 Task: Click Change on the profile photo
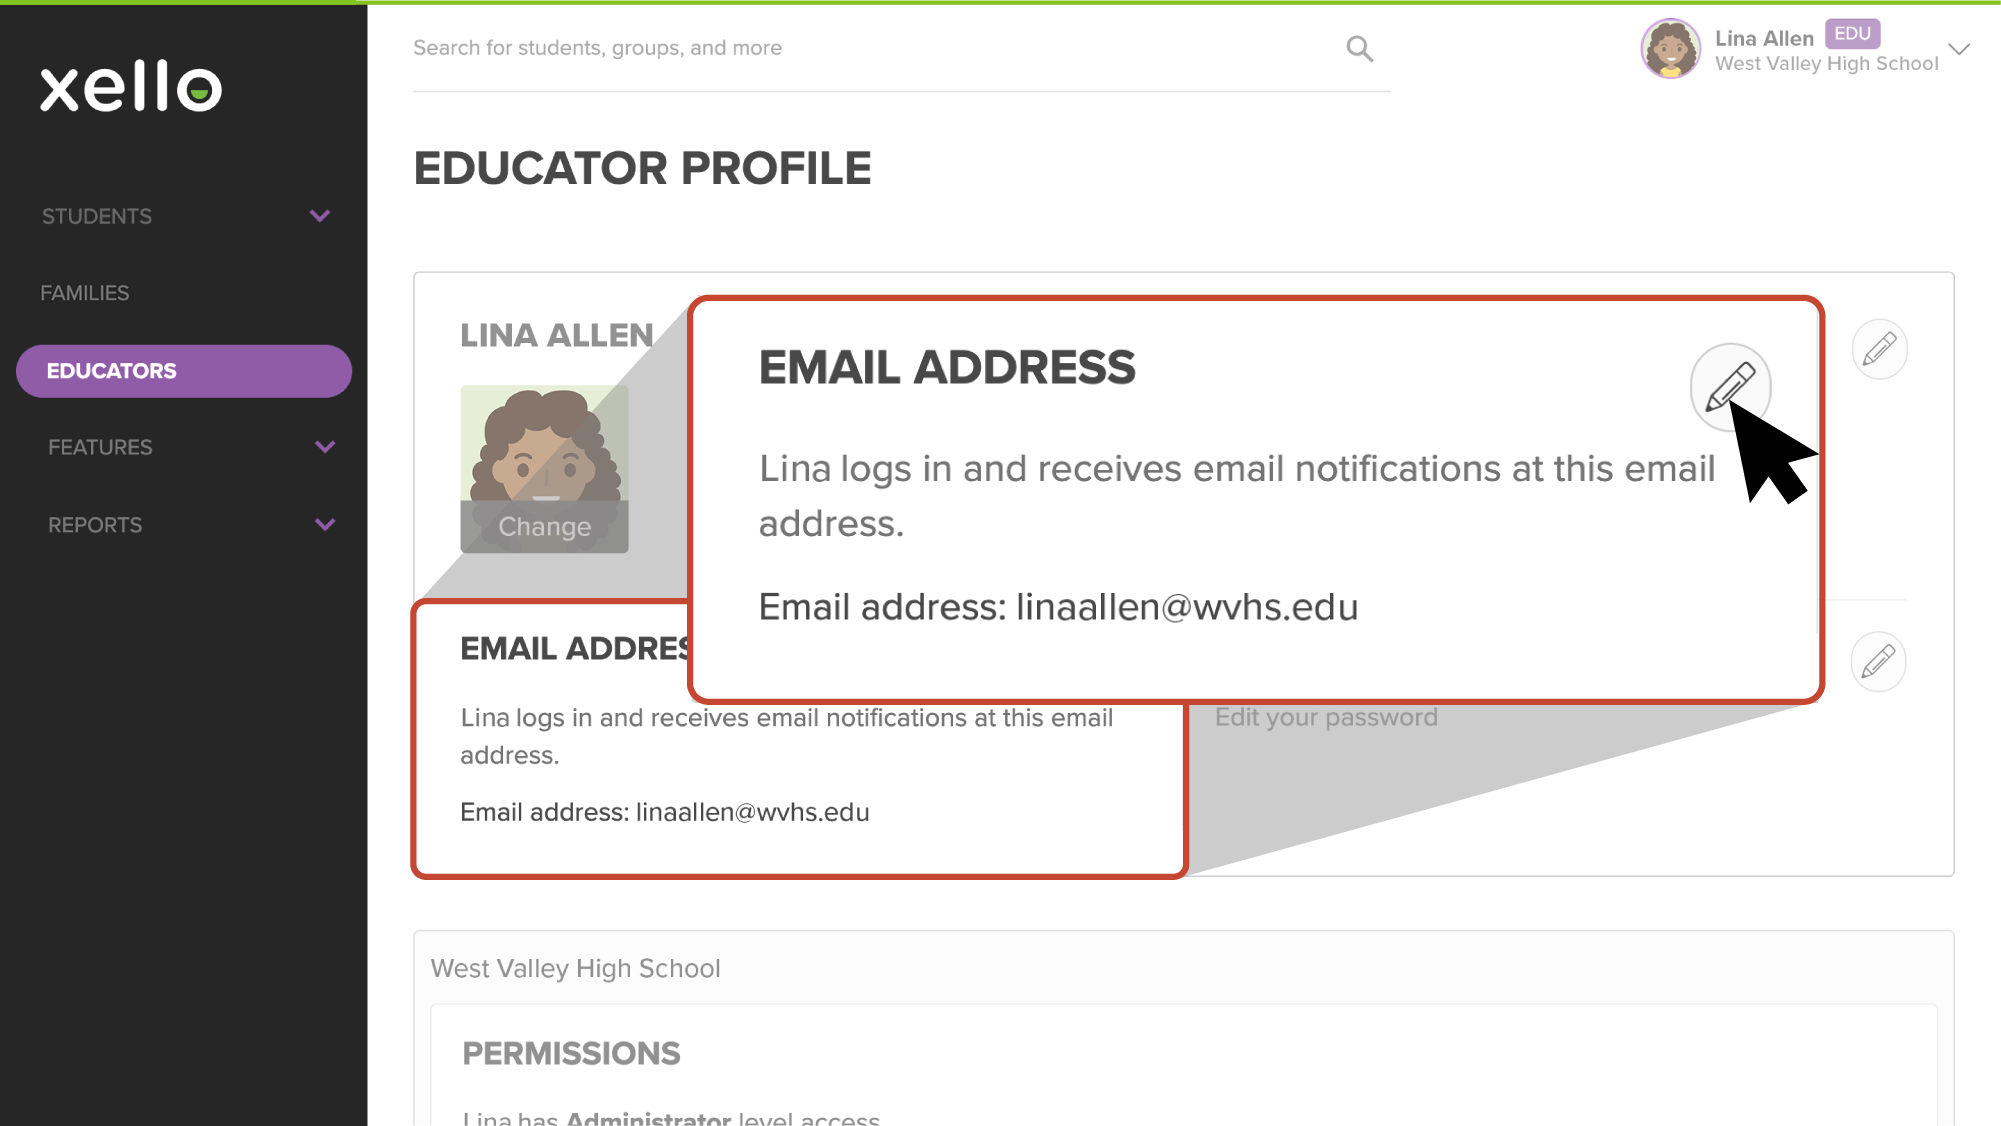coord(544,527)
